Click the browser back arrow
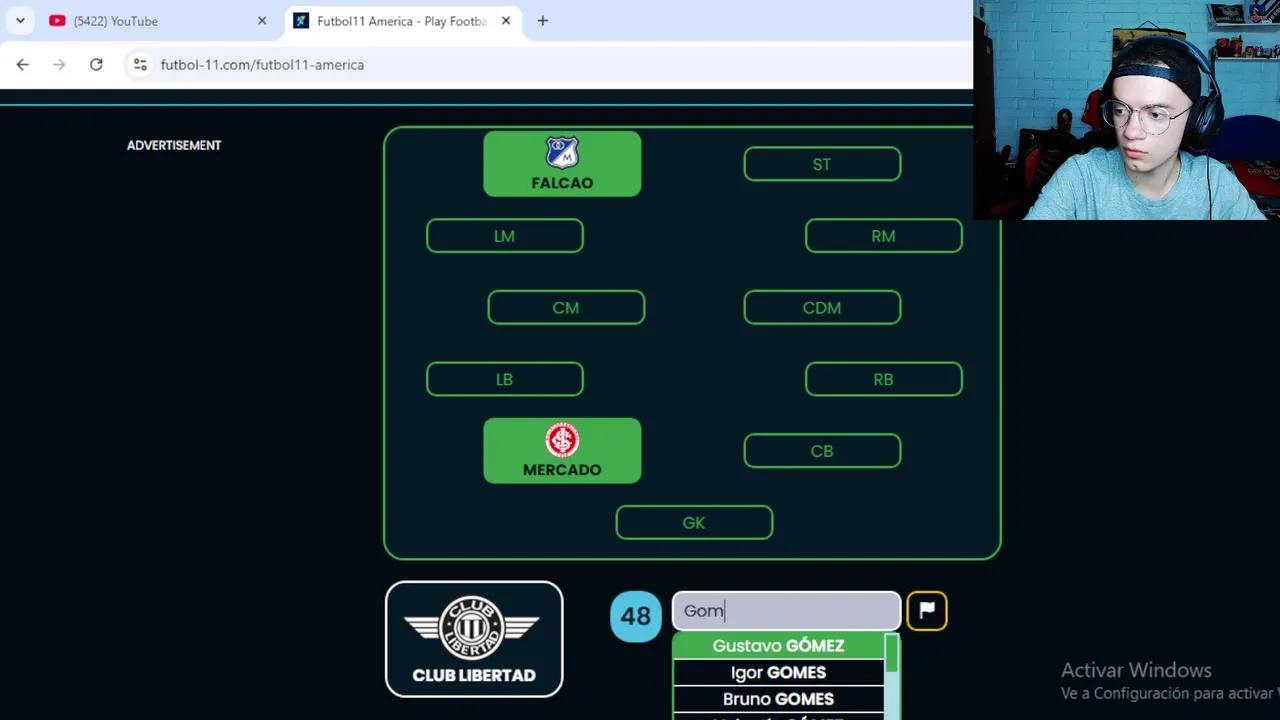This screenshot has height=720, width=1280. 22,64
